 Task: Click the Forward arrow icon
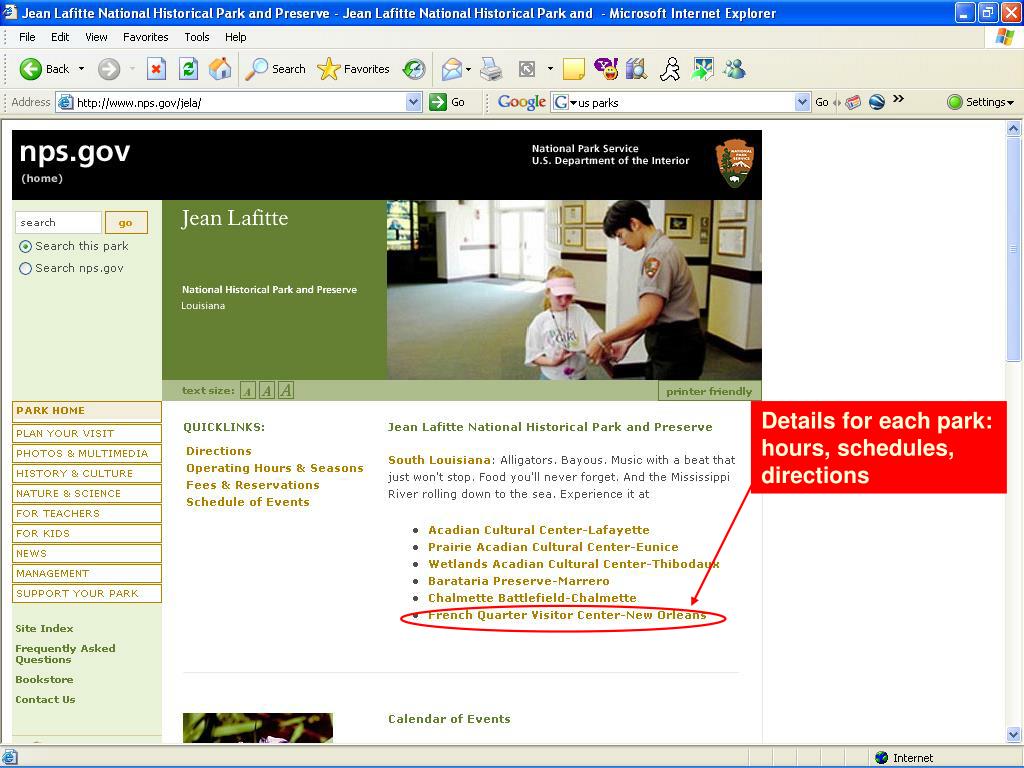point(109,69)
